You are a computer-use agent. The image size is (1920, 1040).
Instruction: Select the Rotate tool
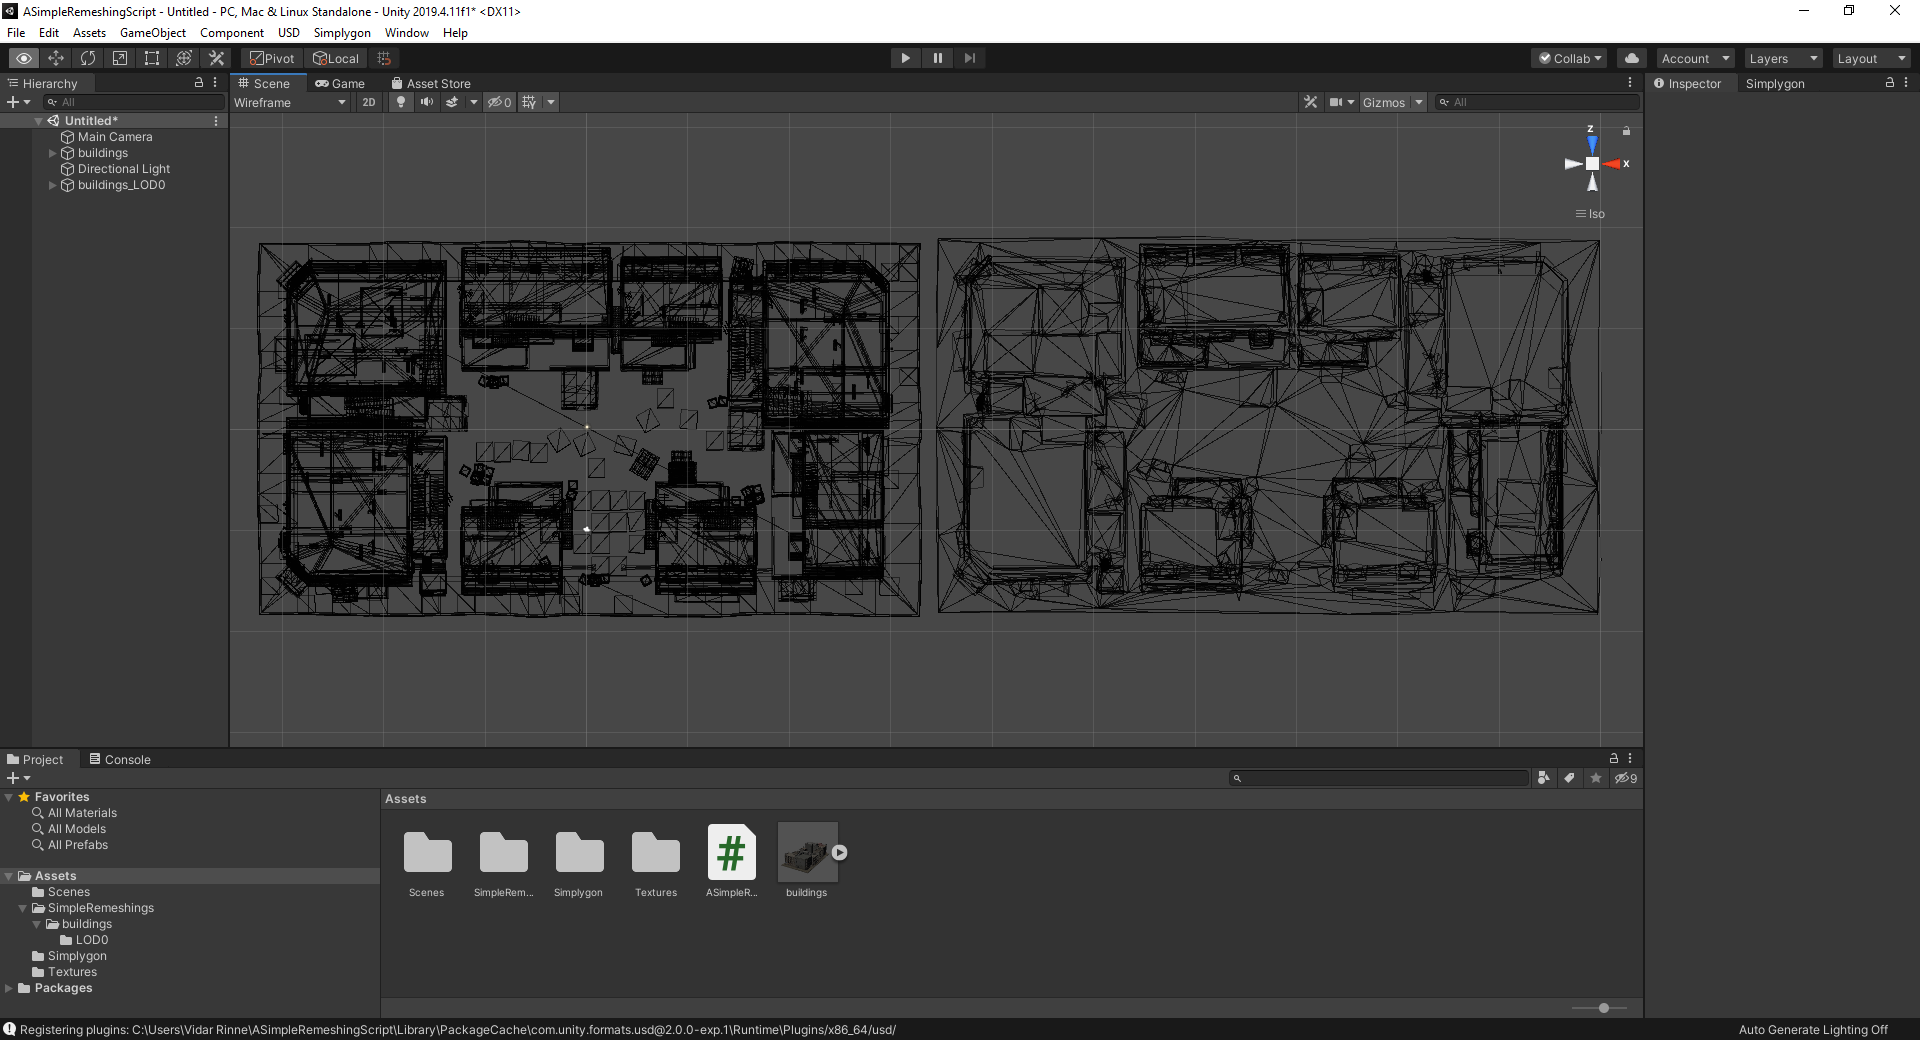[88, 58]
